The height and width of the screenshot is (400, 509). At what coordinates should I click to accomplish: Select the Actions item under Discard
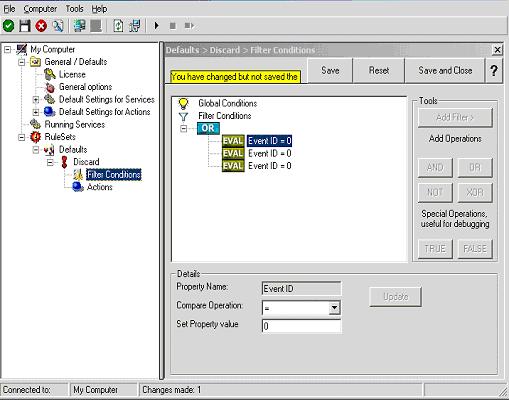click(99, 187)
